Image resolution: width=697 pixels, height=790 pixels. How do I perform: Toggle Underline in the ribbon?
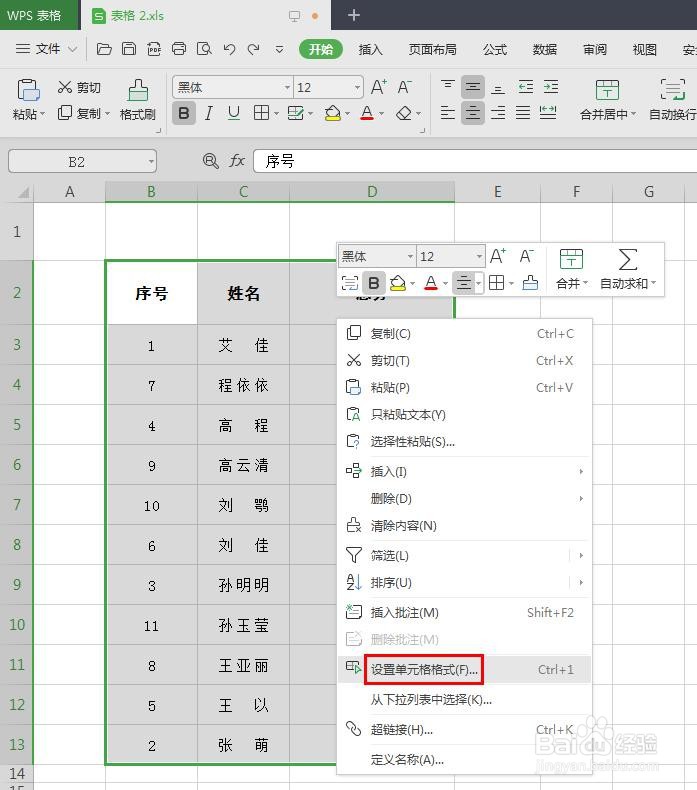coord(233,113)
